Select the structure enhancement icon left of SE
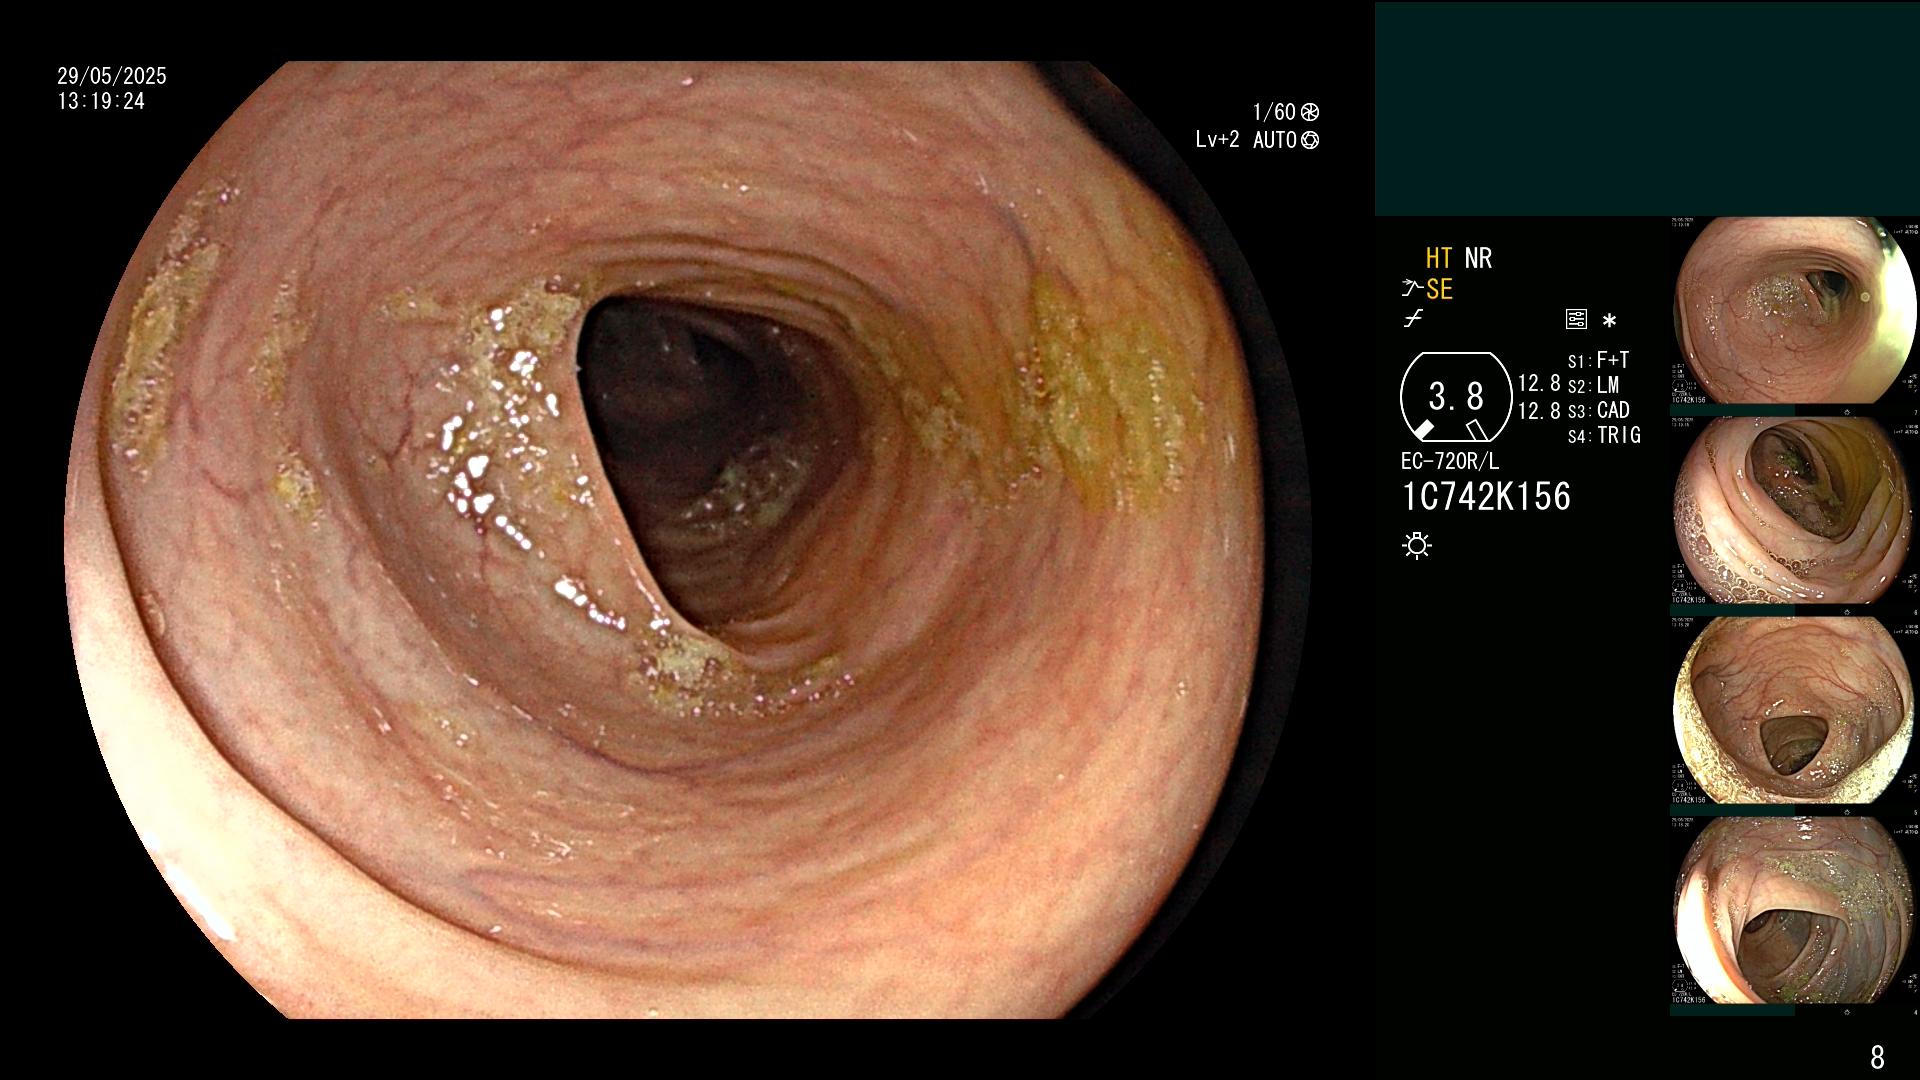Viewport: 1920px width, 1080px height. (1411, 290)
